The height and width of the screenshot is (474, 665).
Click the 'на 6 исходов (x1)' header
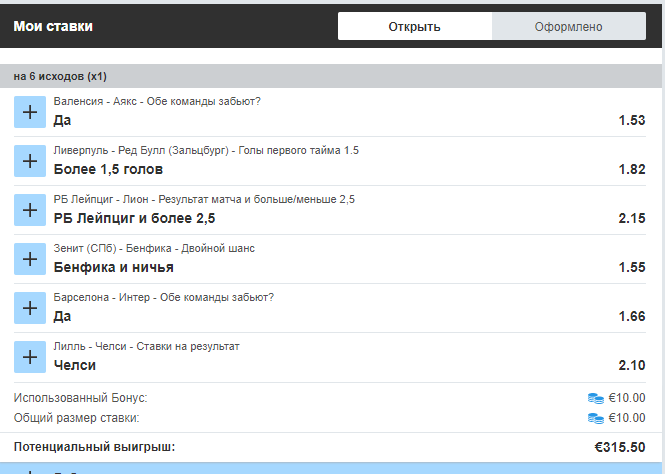(331, 76)
